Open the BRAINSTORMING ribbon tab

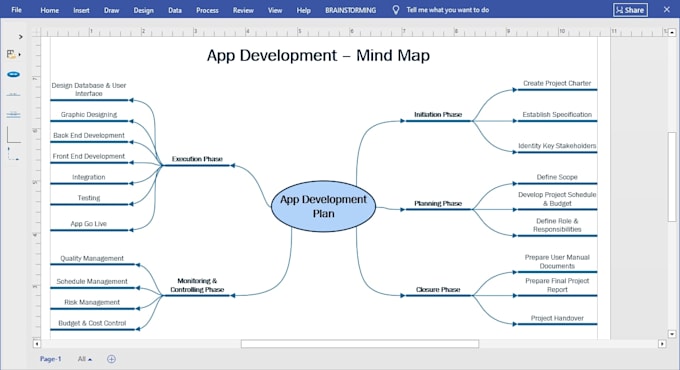coord(350,10)
